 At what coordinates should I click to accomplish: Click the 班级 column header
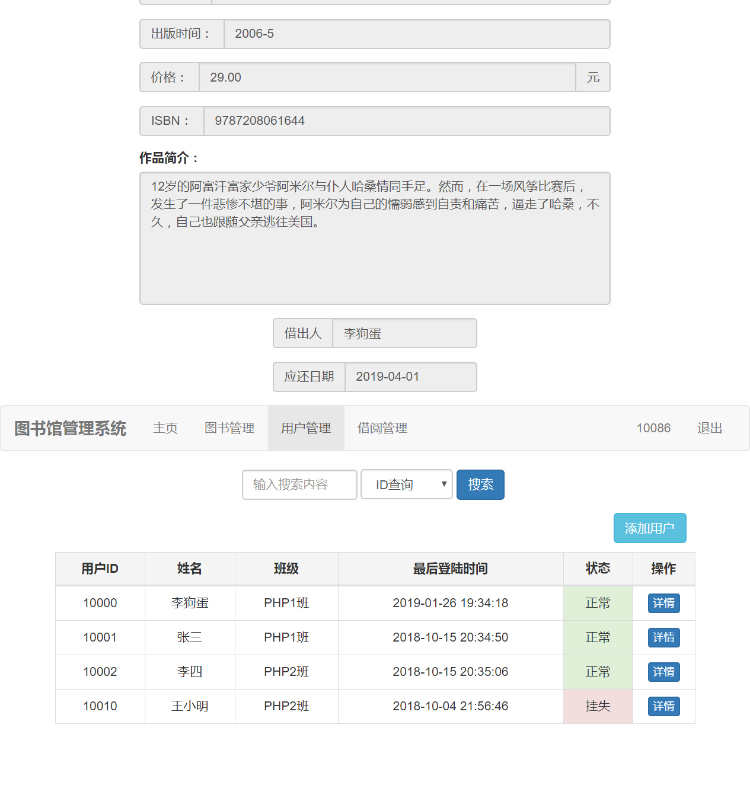[286, 568]
